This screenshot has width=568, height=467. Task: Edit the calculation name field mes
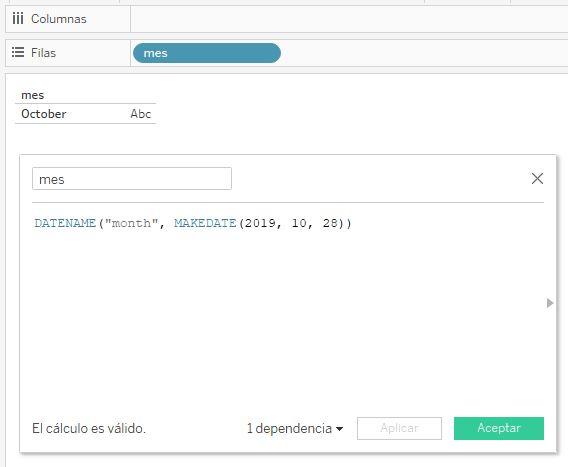pyautogui.click(x=132, y=179)
